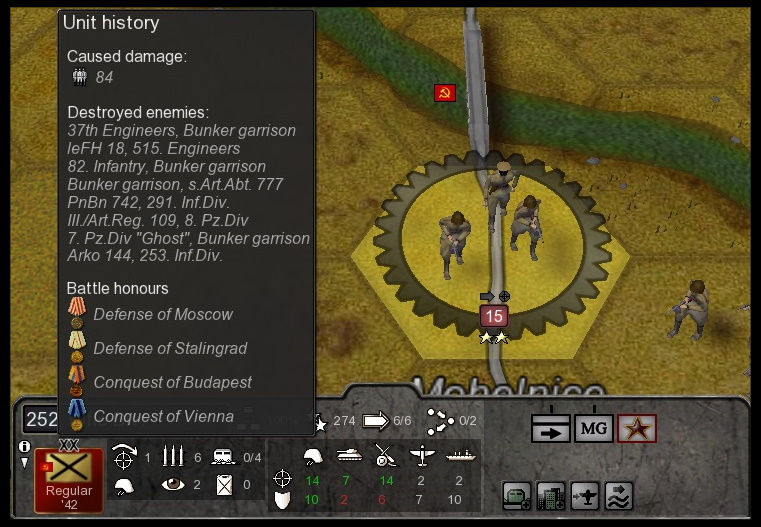
Task: Open the purchase vehicle unit button
Action: click(516, 495)
